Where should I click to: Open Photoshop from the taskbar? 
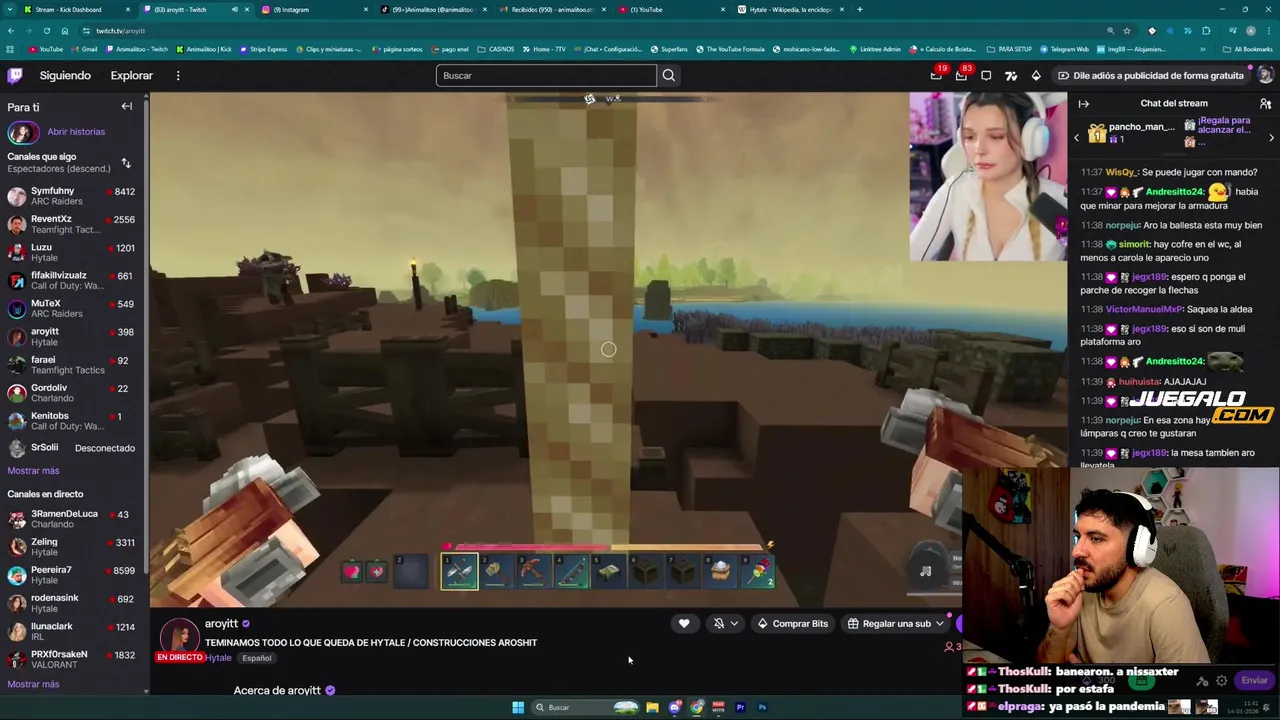point(762,707)
